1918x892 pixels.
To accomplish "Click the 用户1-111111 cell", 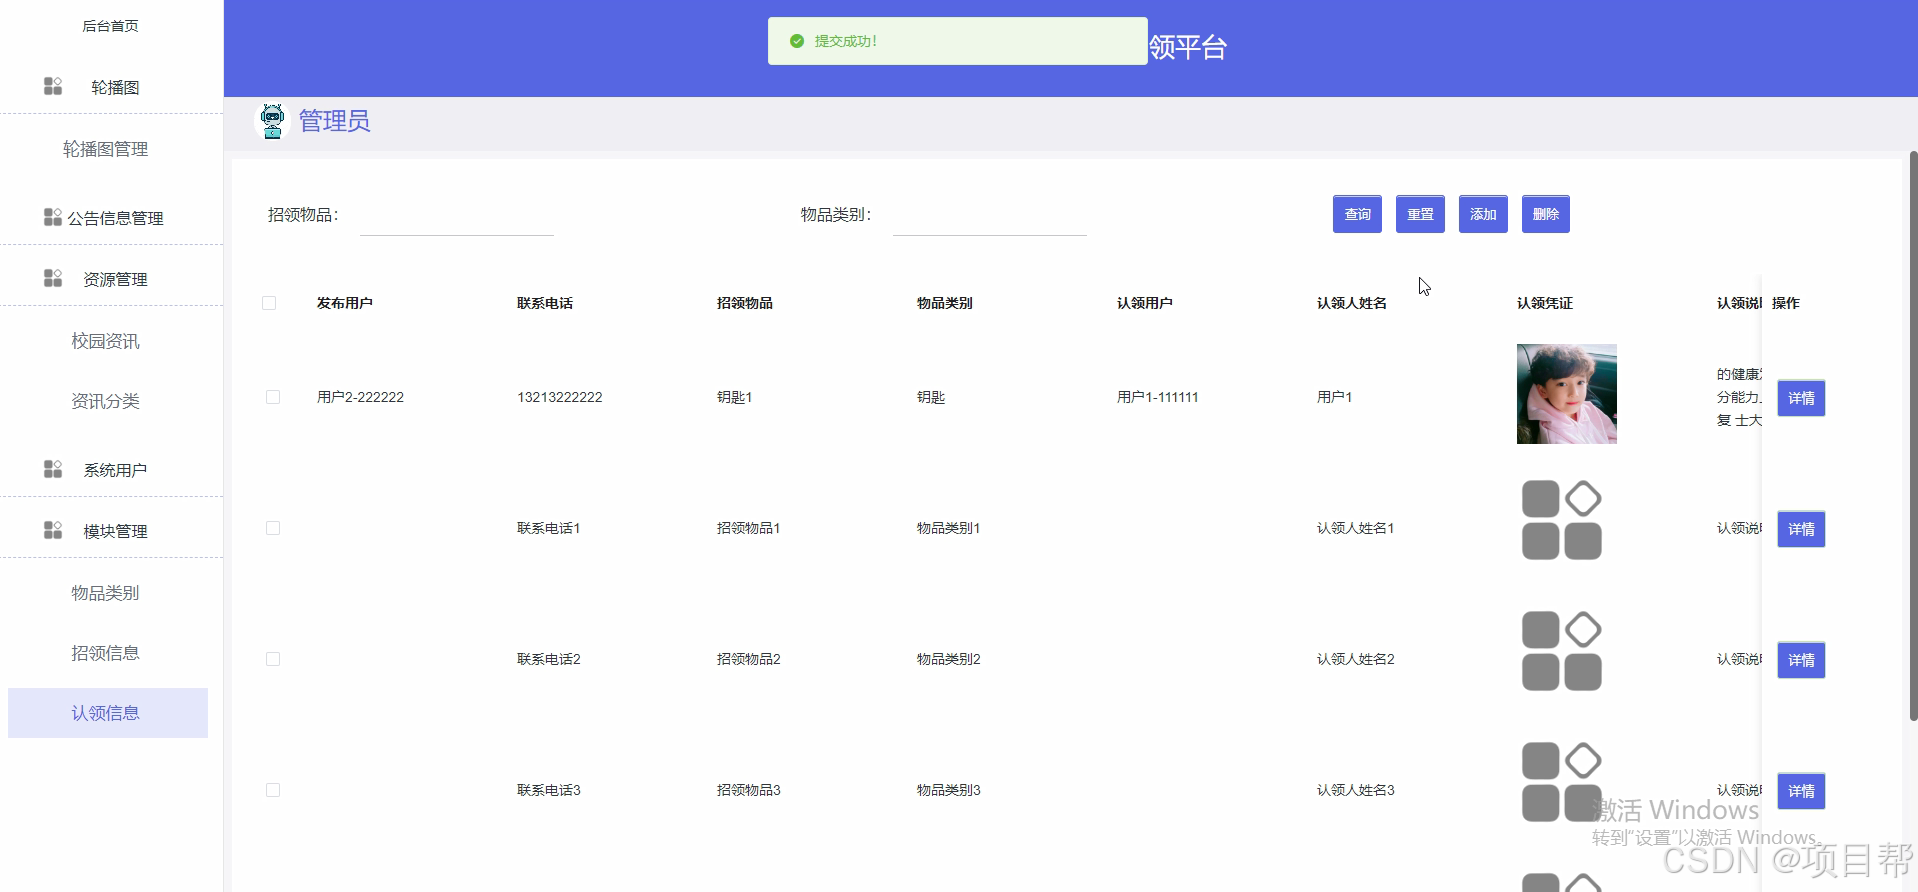I will tap(1158, 397).
